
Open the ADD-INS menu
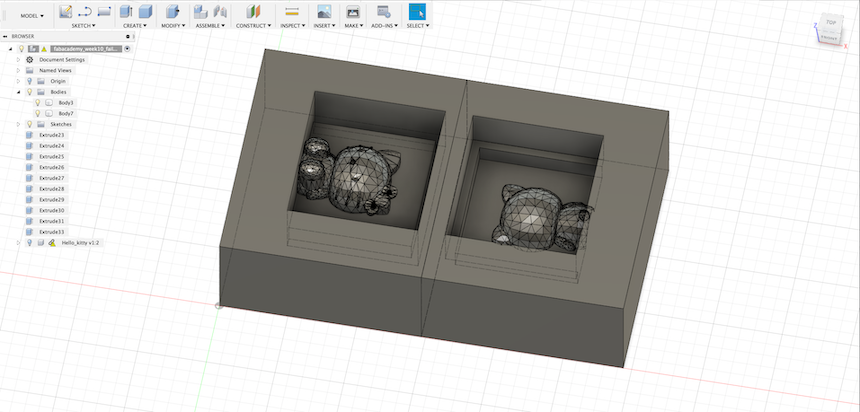pos(384,26)
